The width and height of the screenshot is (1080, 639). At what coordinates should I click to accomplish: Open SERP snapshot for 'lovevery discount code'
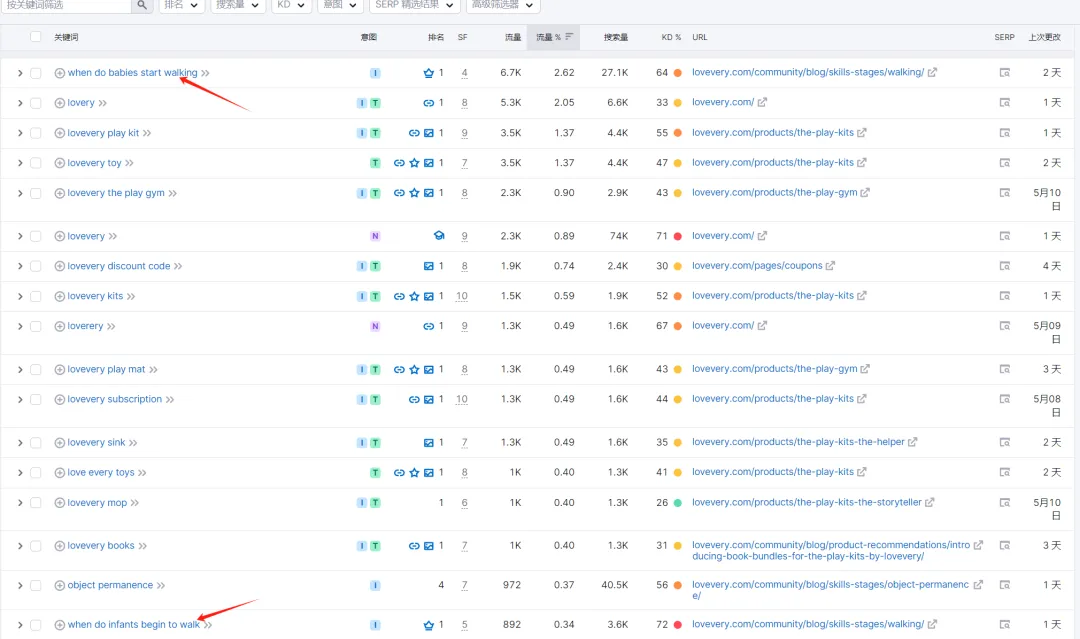click(x=1005, y=266)
